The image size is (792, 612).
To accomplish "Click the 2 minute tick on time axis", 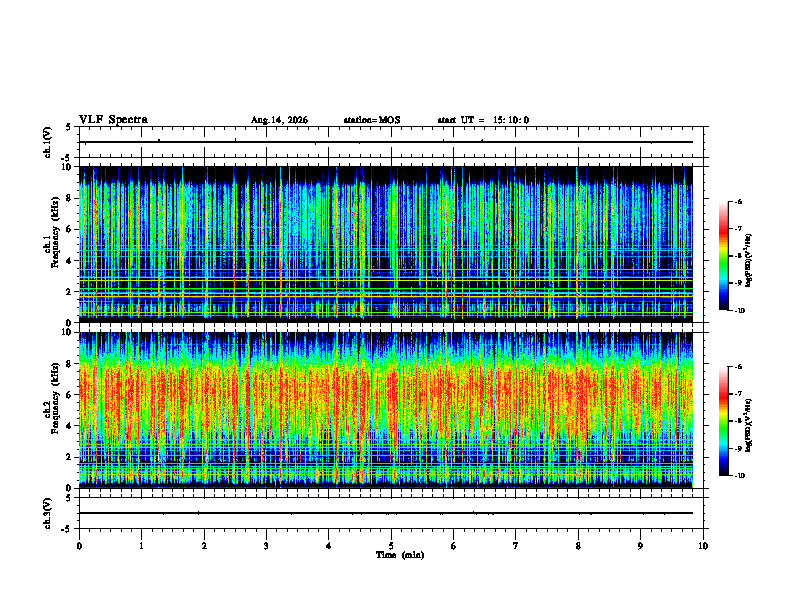I will [204, 546].
